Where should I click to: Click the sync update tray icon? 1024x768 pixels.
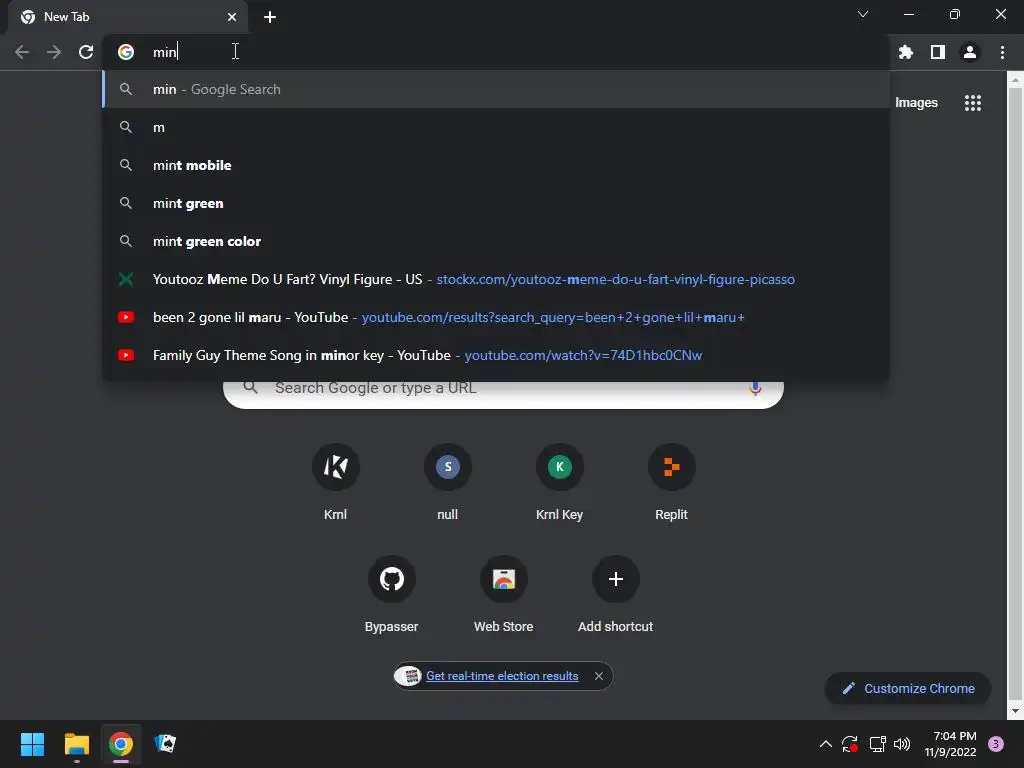(x=850, y=744)
